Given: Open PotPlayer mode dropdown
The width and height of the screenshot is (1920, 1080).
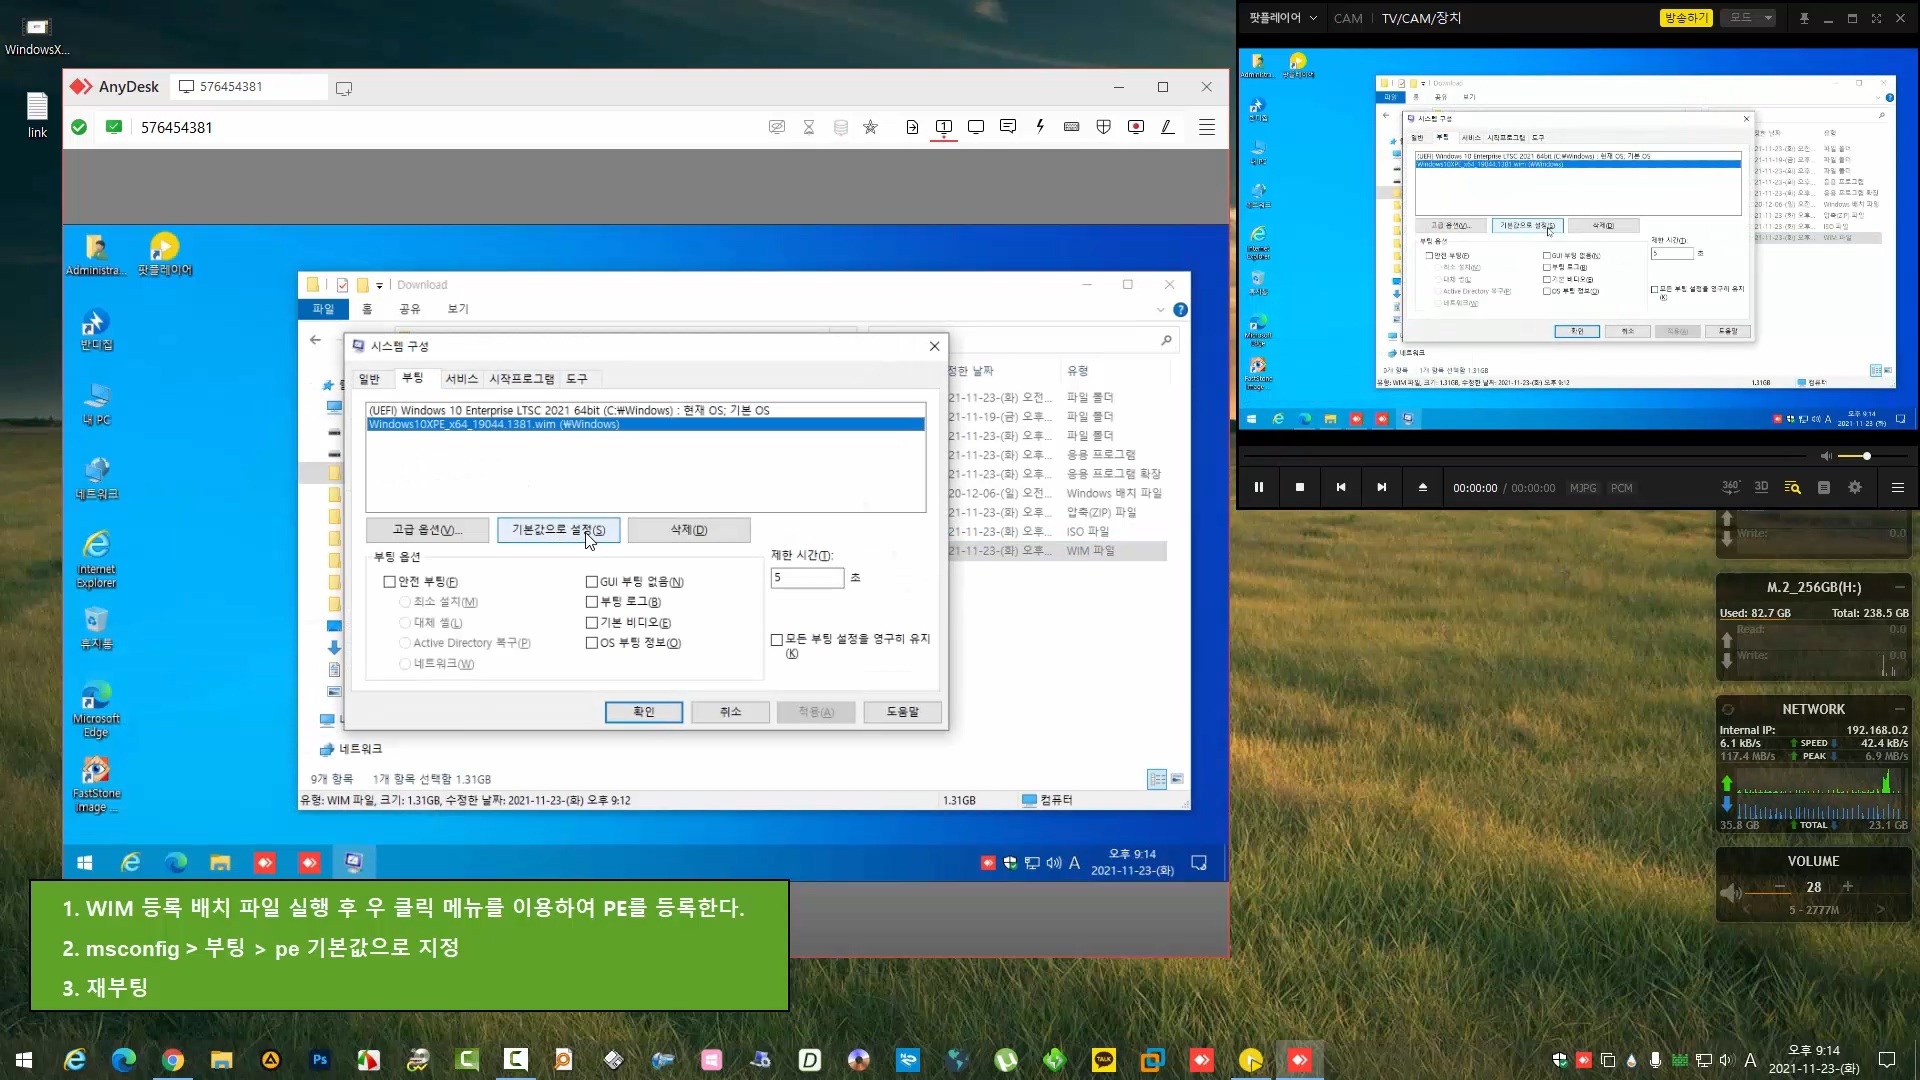Looking at the screenshot, I should [x=1750, y=18].
